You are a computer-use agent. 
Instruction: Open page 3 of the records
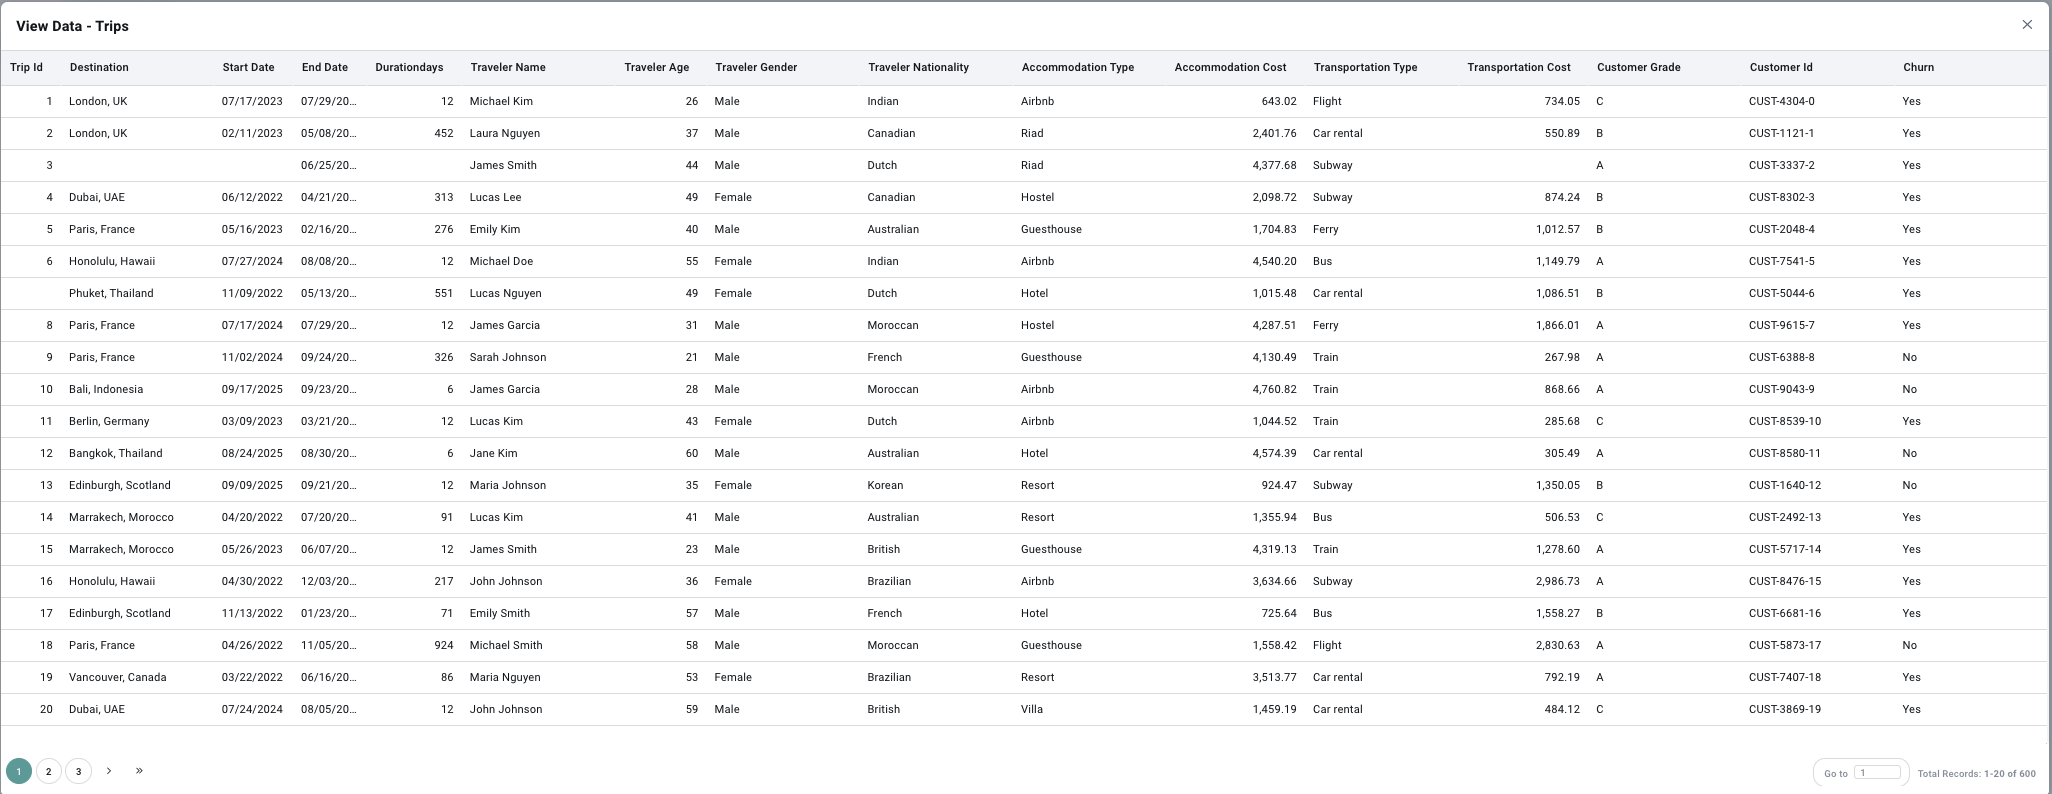[x=78, y=771]
